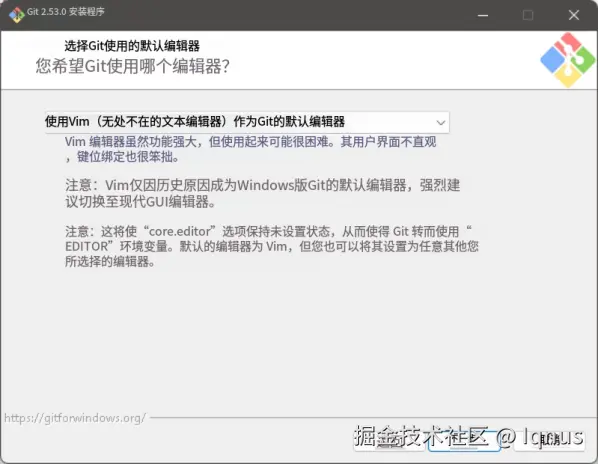Viewport: 598px width, 464px height.
Task: Open the https://gitforwindows.org/ link
Action: pos(75,418)
